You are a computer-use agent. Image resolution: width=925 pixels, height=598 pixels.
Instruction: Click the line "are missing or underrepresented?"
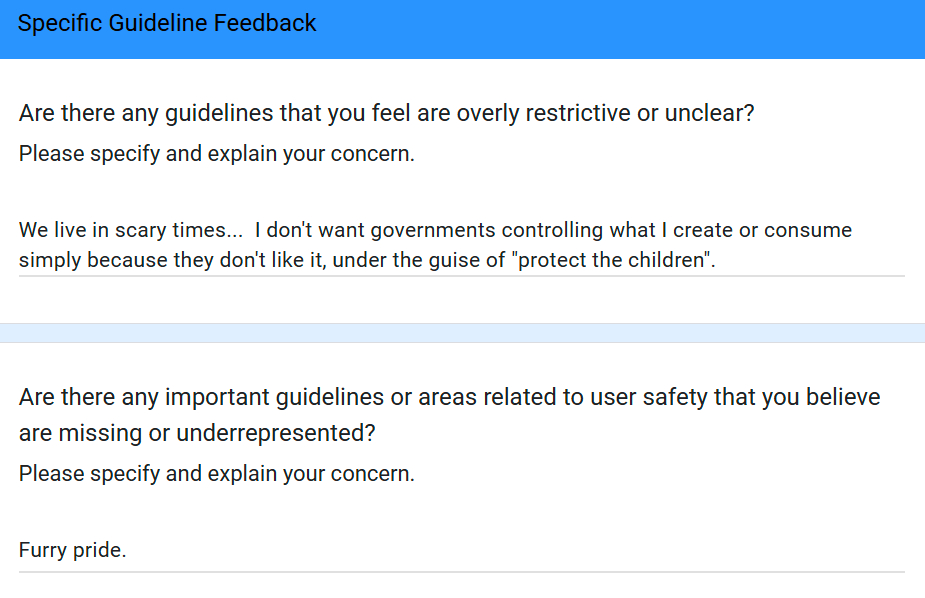(197, 433)
